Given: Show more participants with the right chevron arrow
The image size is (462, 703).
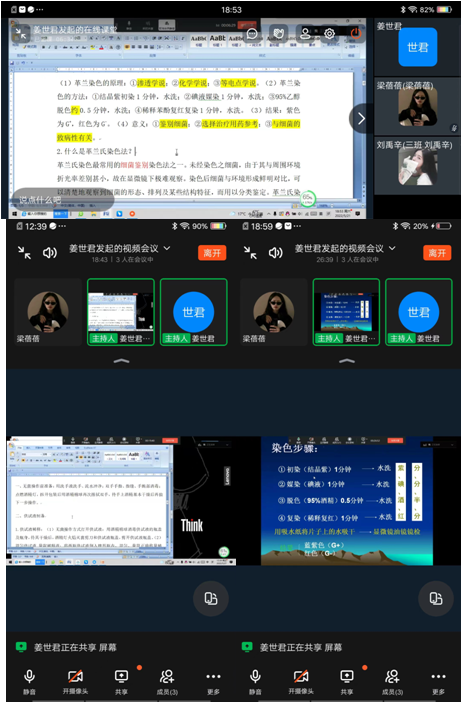Looking at the screenshot, I should pyautogui.click(x=361, y=118).
